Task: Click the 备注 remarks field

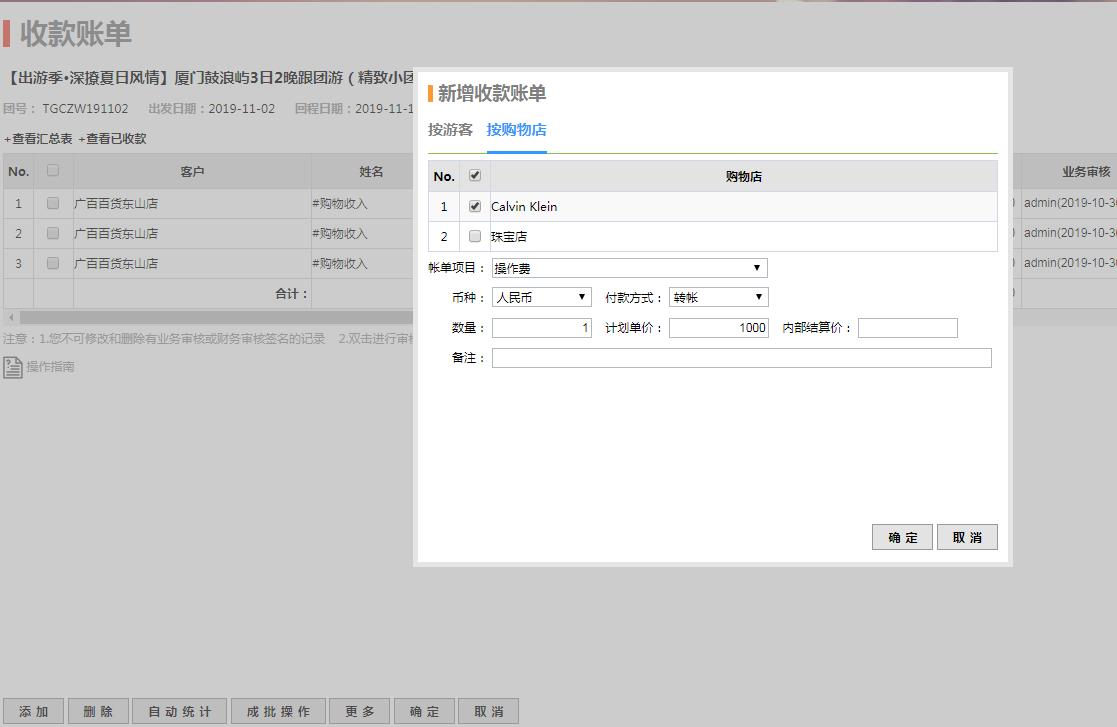Action: [x=741, y=357]
